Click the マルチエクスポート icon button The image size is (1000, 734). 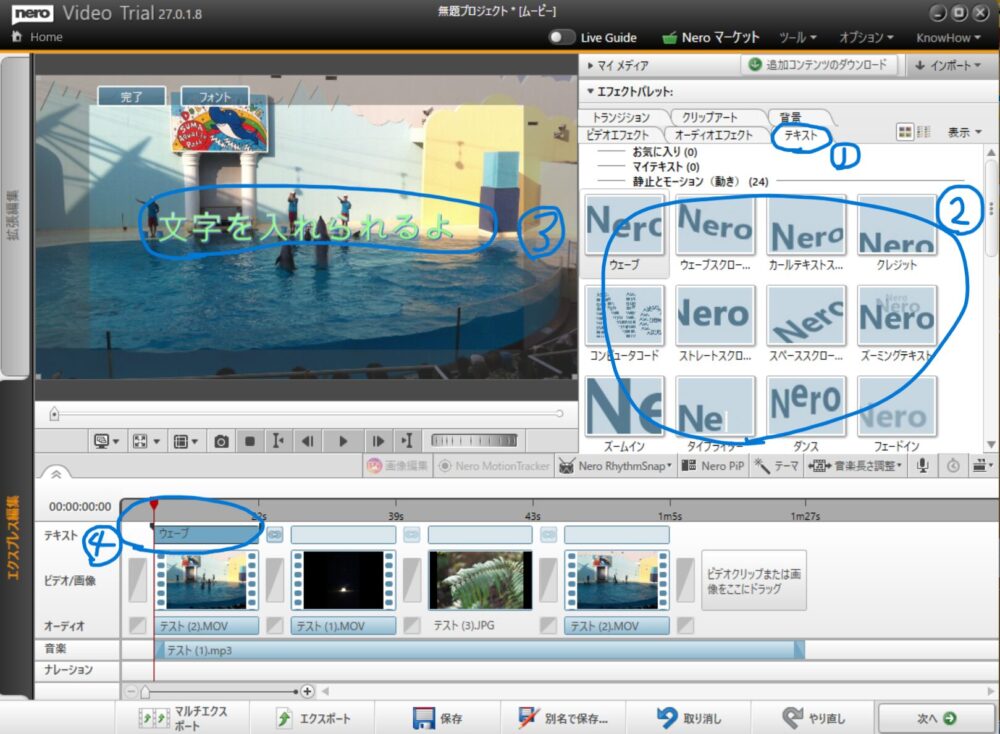click(x=184, y=719)
